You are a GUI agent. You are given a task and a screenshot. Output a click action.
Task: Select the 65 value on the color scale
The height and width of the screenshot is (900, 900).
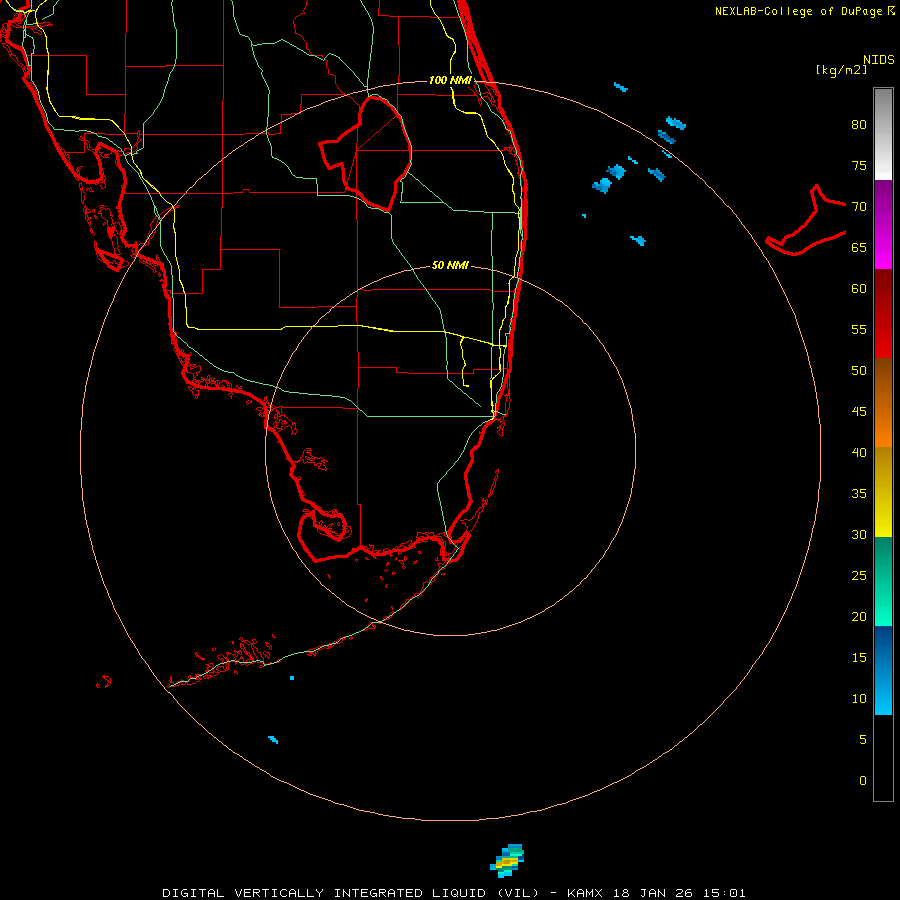859,247
